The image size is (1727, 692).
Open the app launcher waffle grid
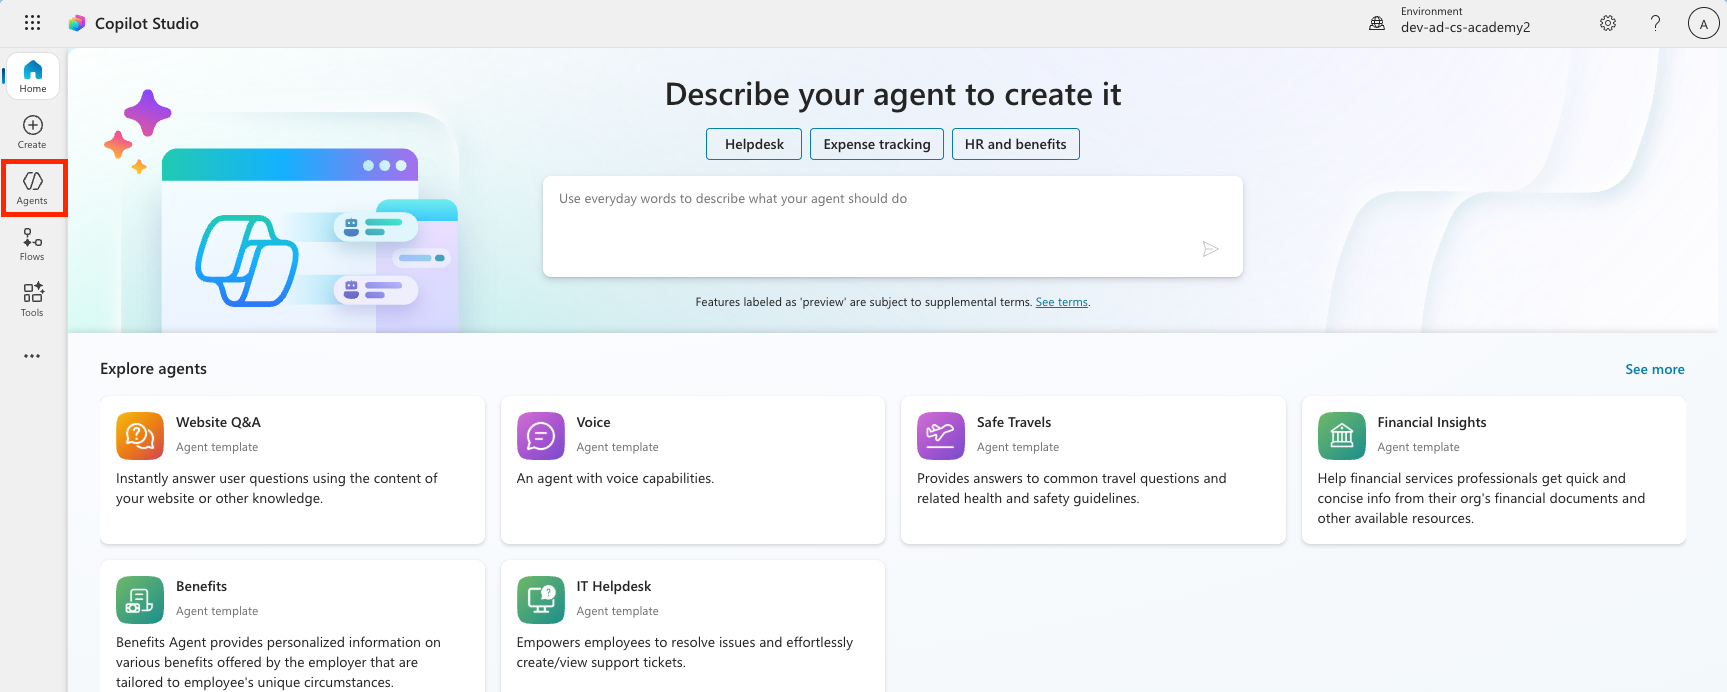32,23
